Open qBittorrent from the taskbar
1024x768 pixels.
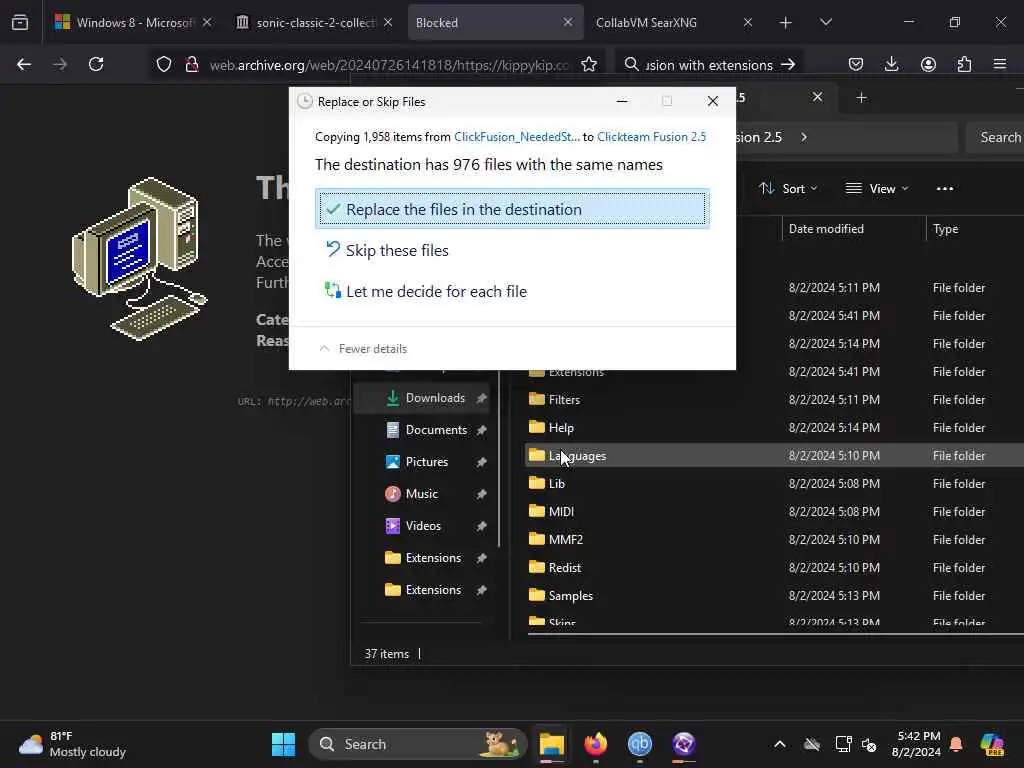pos(639,744)
